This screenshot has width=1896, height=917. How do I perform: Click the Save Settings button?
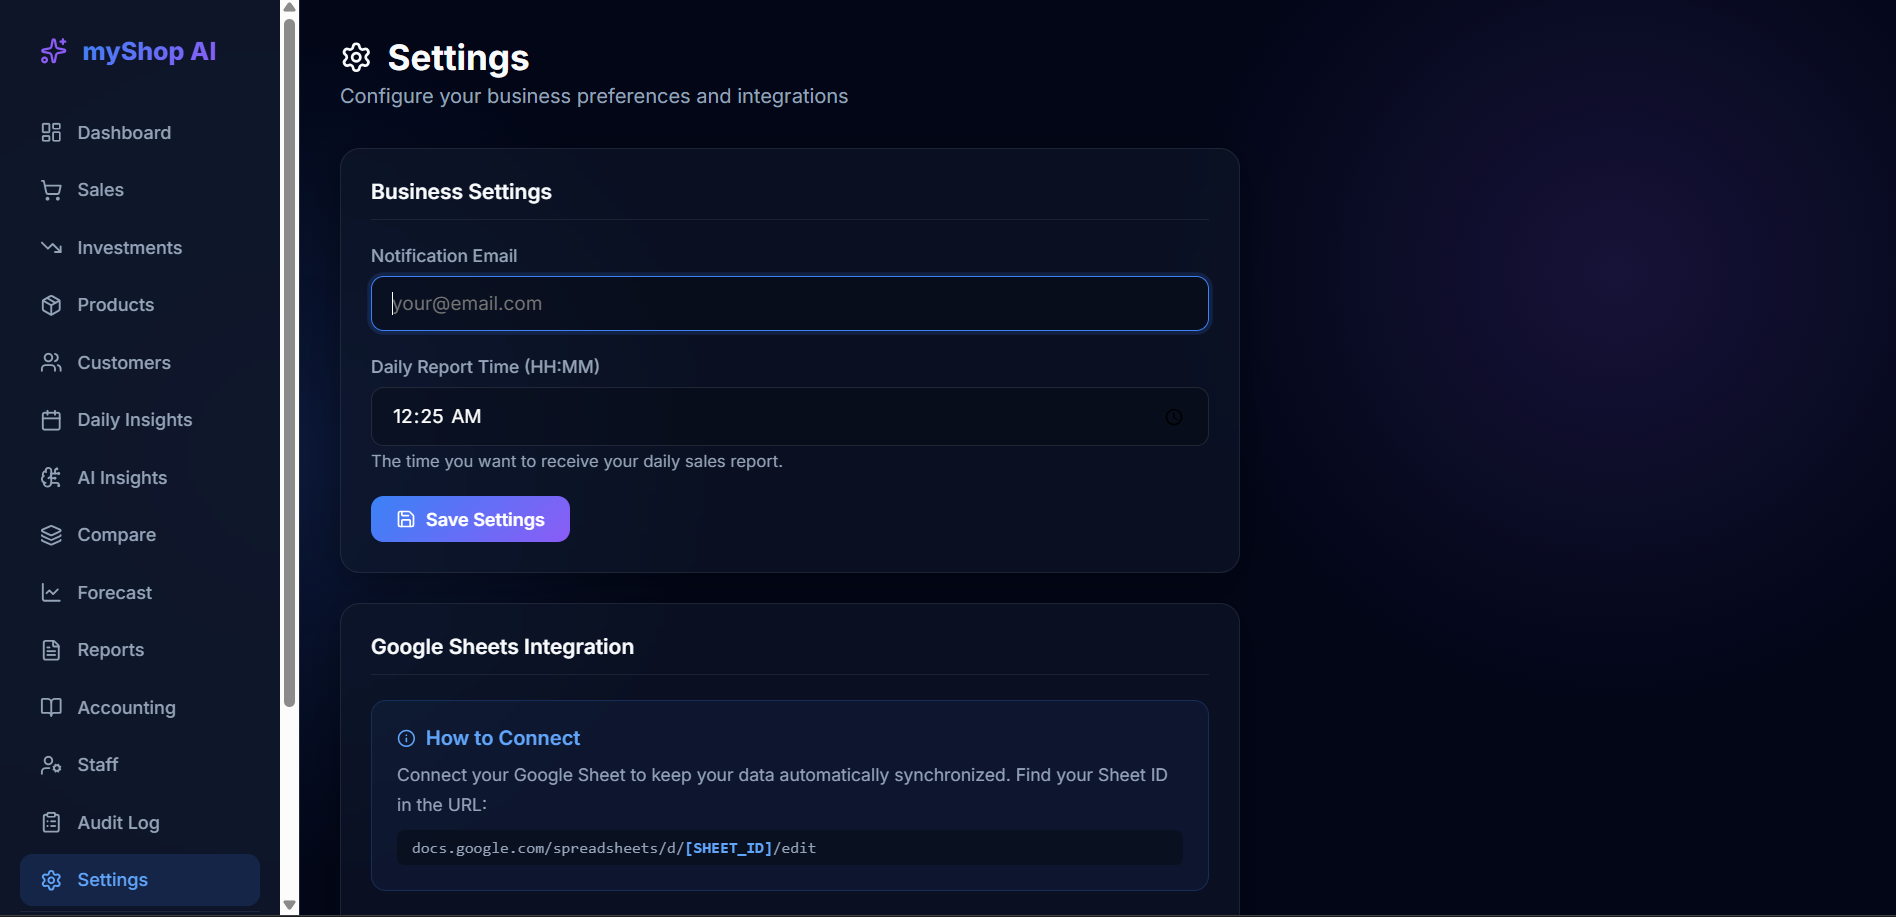pyautogui.click(x=470, y=519)
